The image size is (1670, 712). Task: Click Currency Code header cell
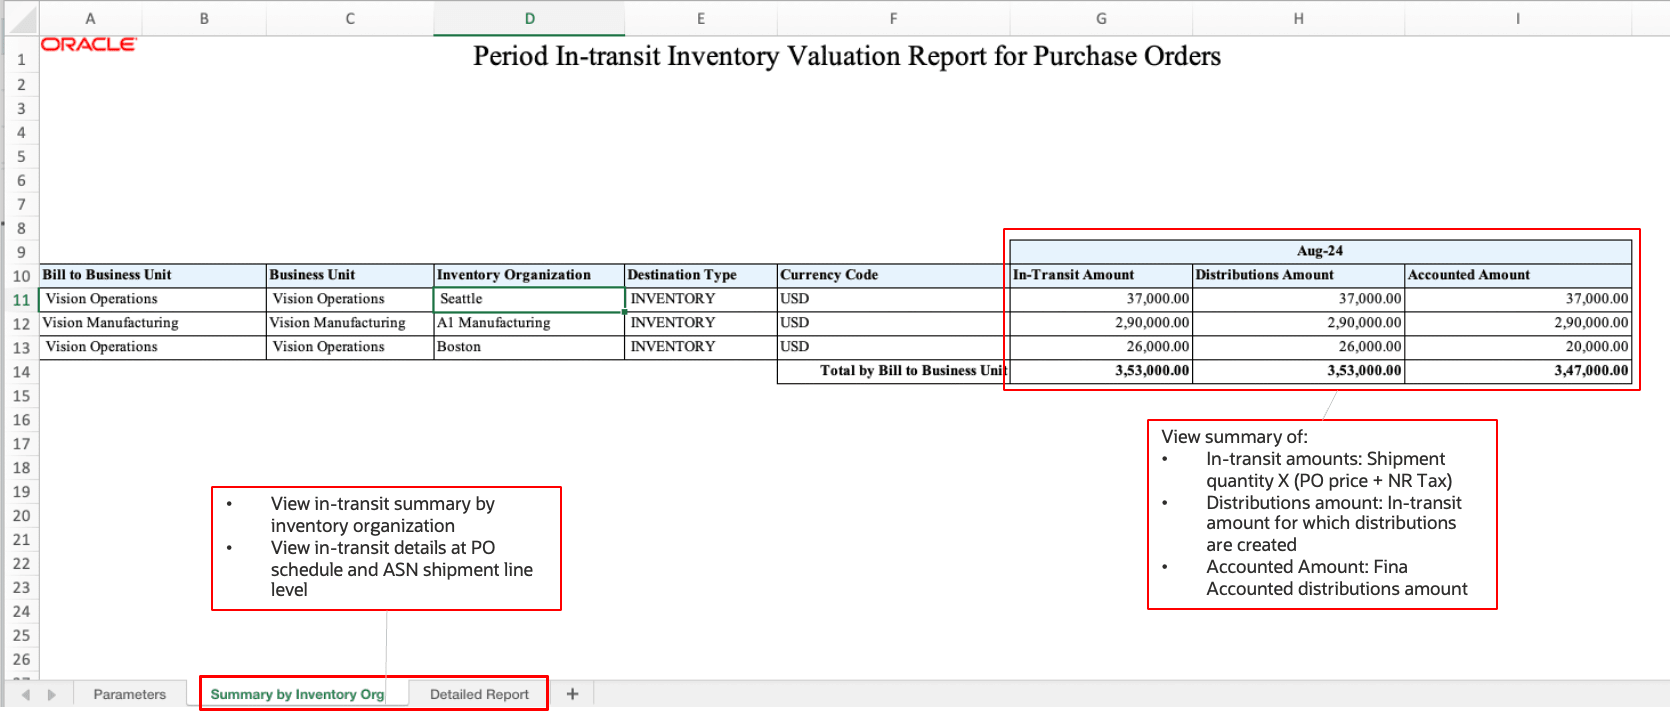pos(893,275)
